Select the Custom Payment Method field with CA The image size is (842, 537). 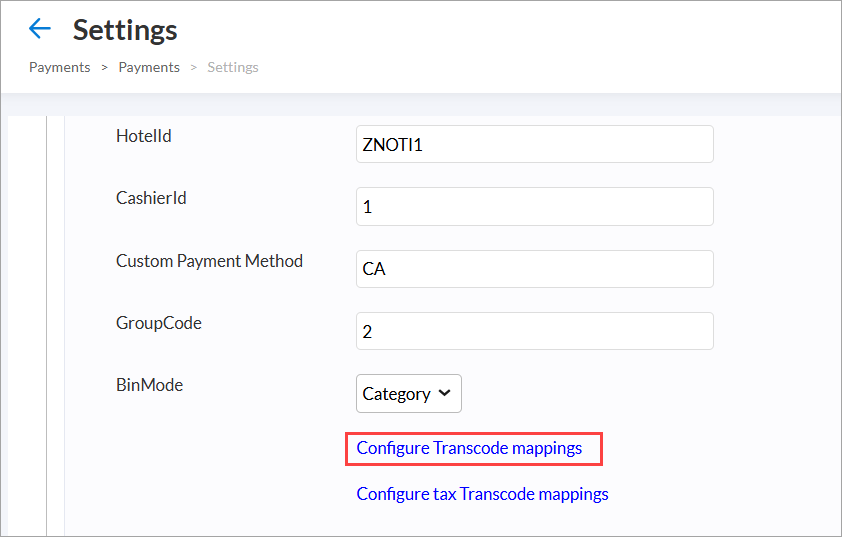tap(534, 268)
